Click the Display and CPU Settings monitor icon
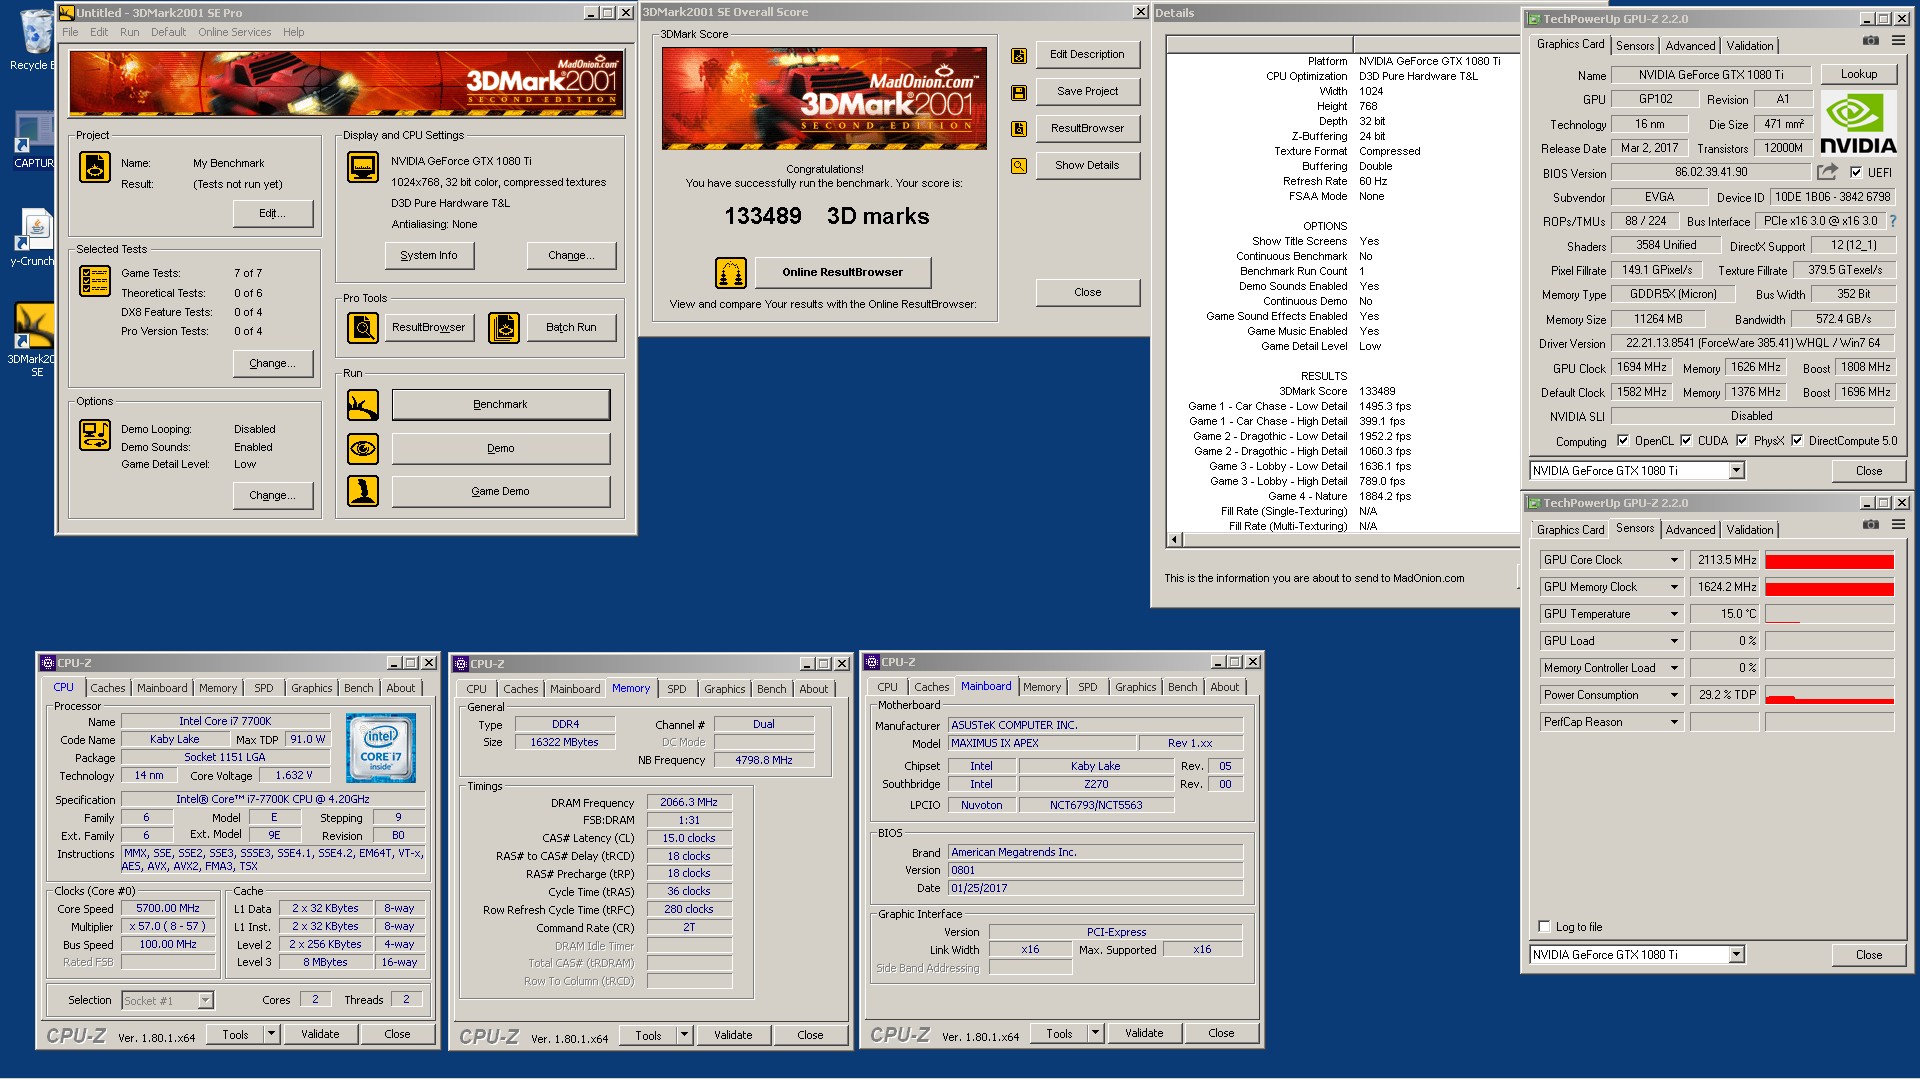Image resolution: width=1920 pixels, height=1080 pixels. pos(363,167)
